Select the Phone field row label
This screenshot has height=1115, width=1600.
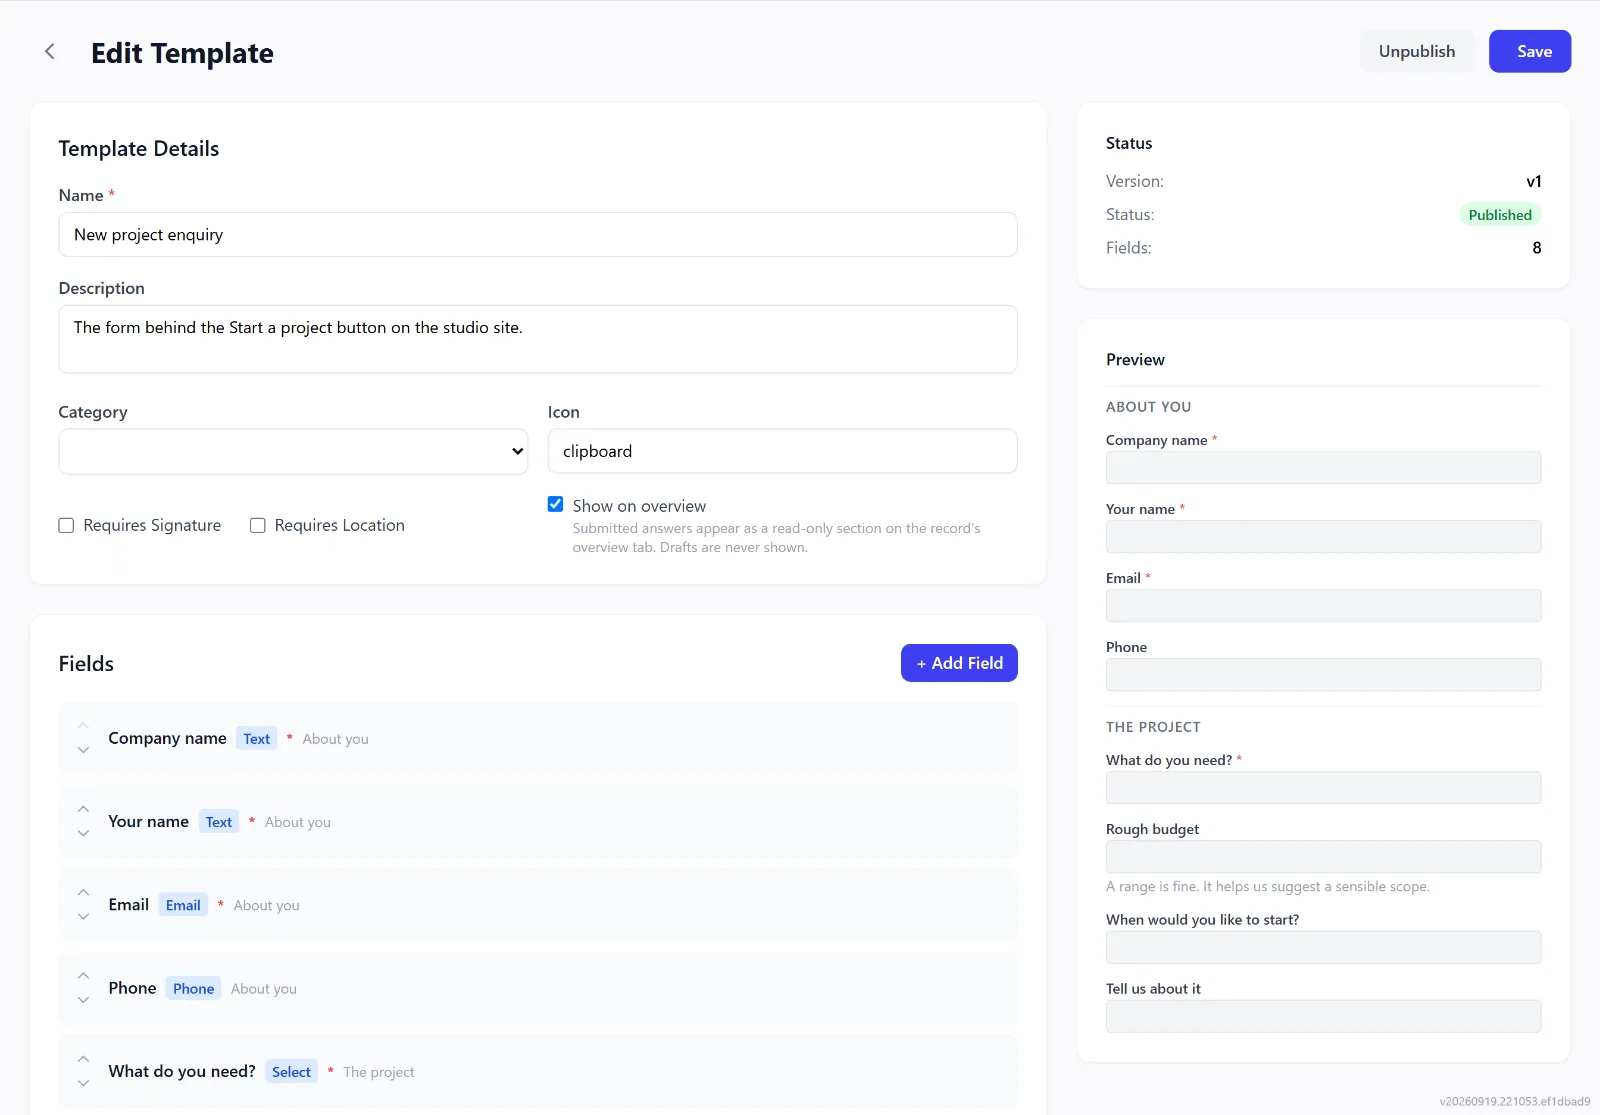tap(132, 988)
